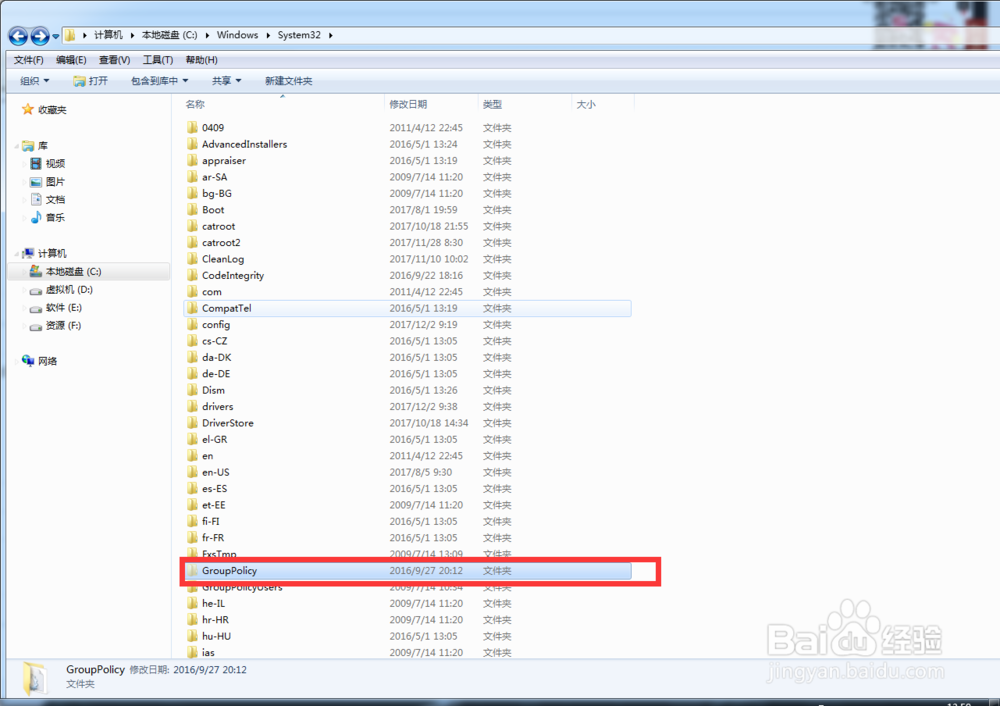The height and width of the screenshot is (706, 1000).
Task: Select the AdvancedInstallers folder icon
Action: tap(193, 143)
